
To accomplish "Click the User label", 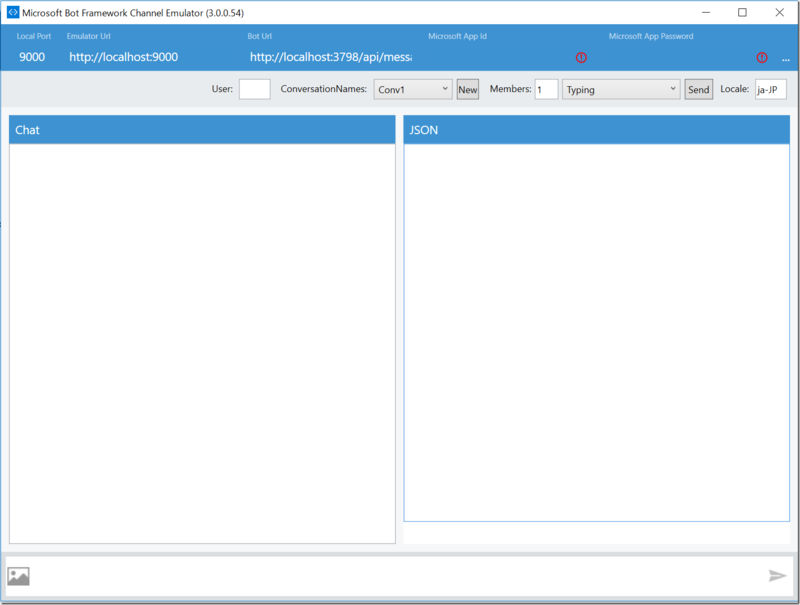I will (x=222, y=89).
